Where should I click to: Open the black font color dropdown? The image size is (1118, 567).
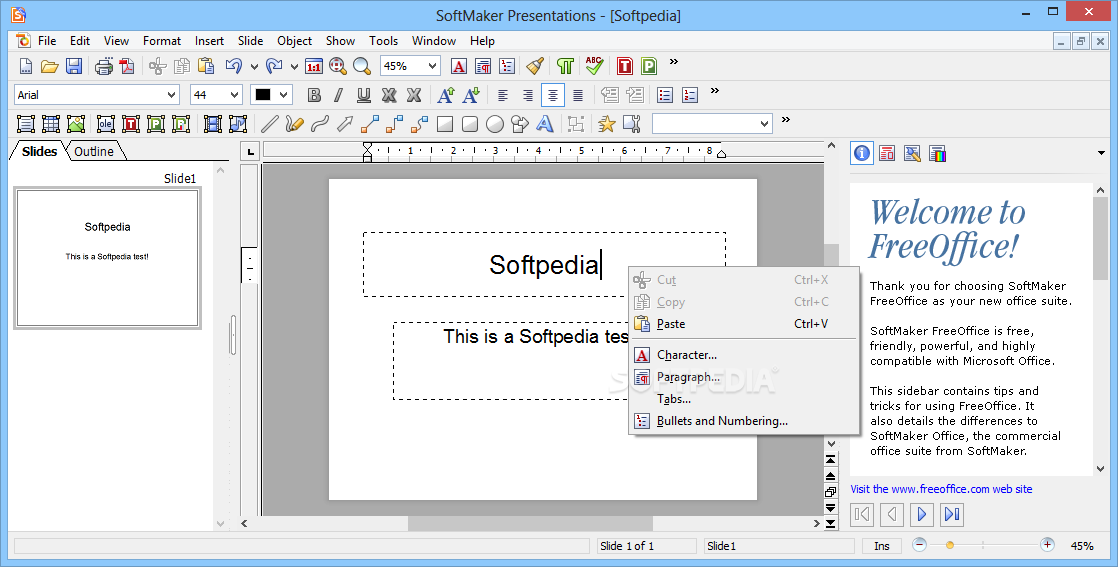(x=284, y=95)
